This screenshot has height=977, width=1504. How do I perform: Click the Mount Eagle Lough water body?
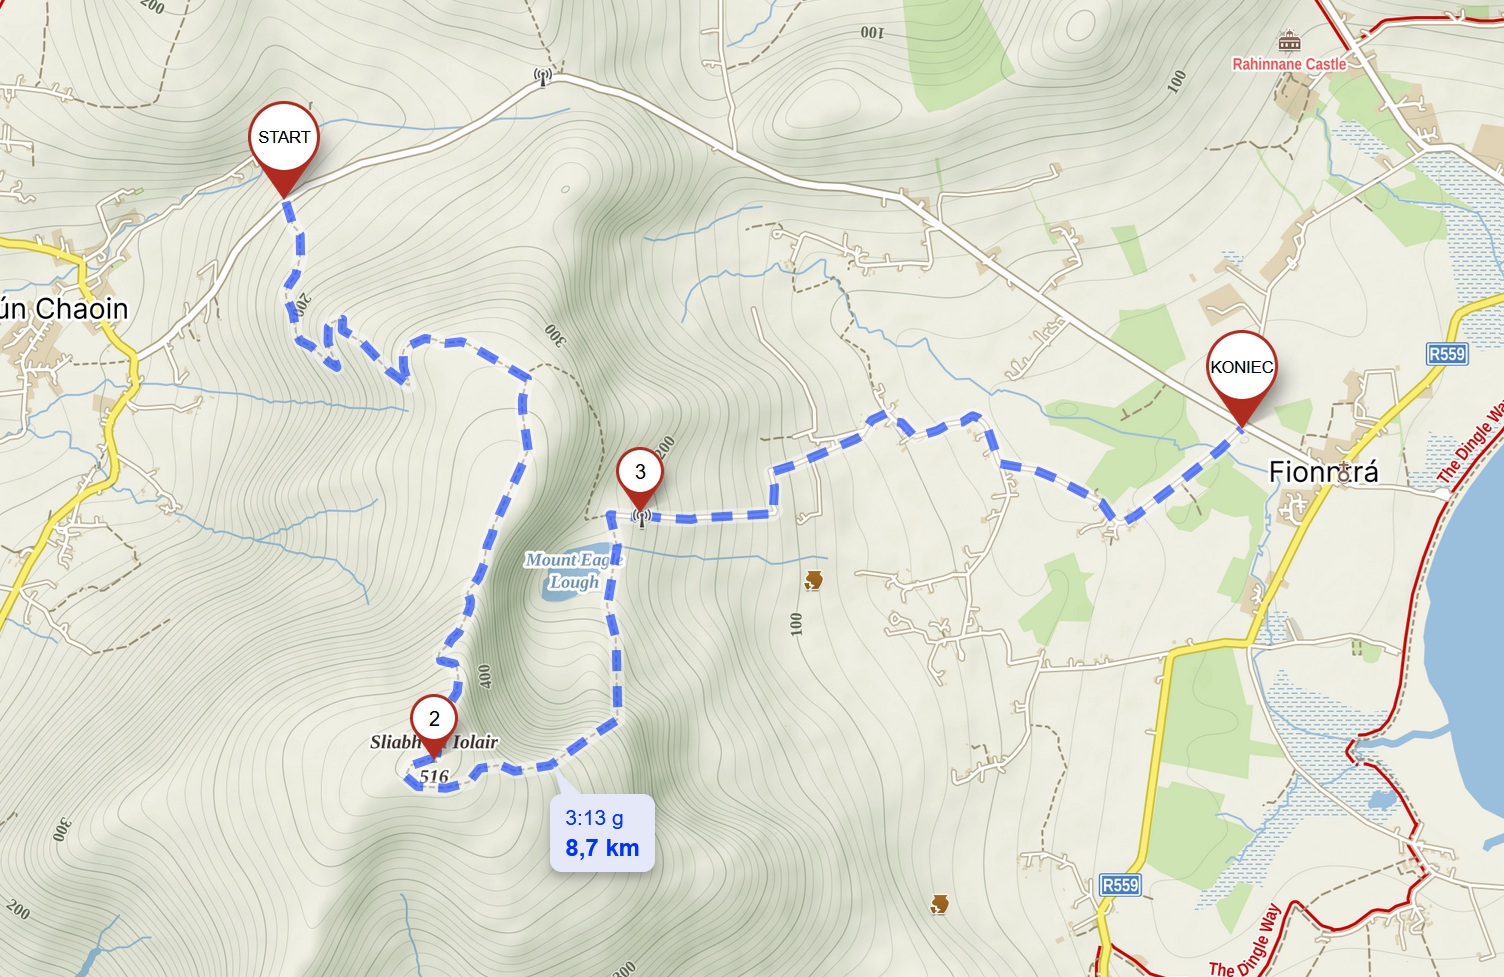pyautogui.click(x=558, y=592)
